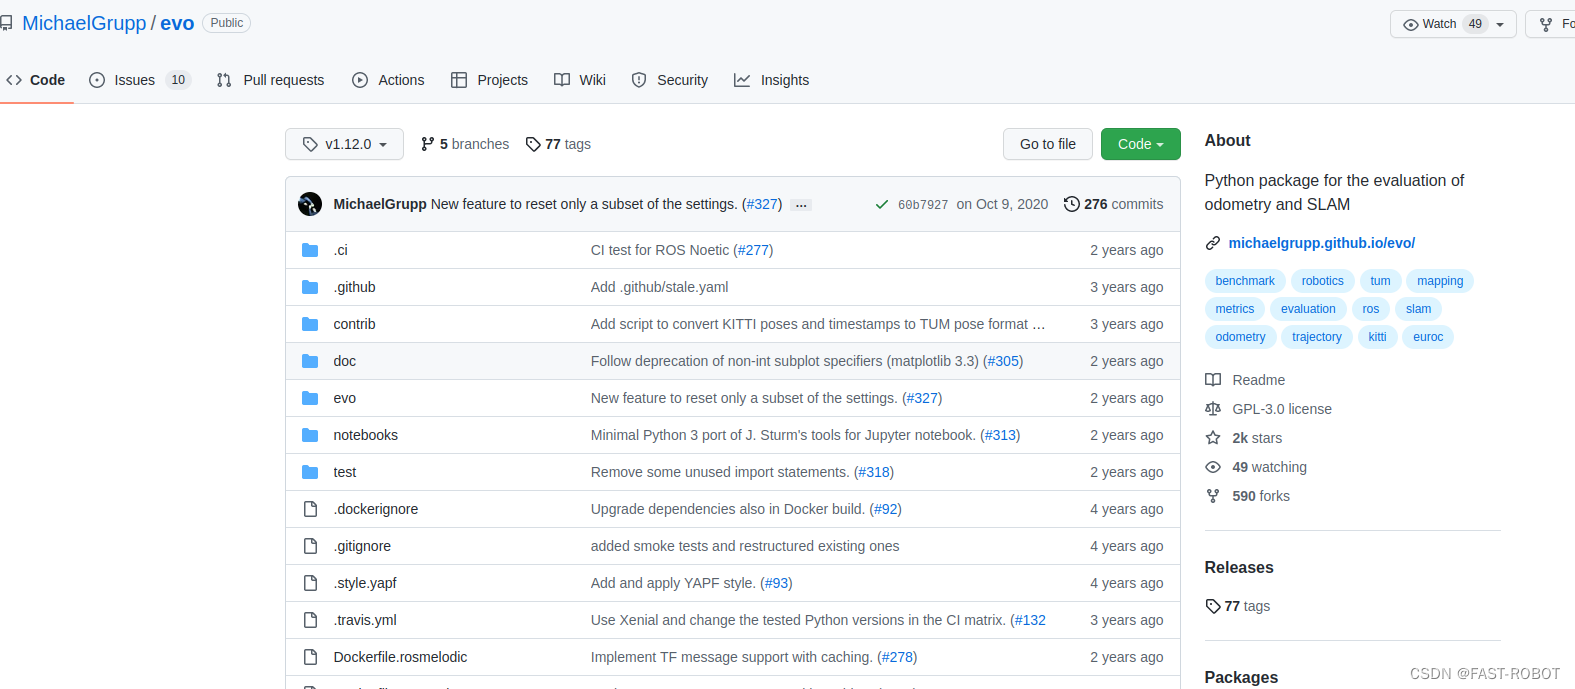This screenshot has height=689, width=1575.
Task: Open the evo repository name link
Action: tap(177, 23)
